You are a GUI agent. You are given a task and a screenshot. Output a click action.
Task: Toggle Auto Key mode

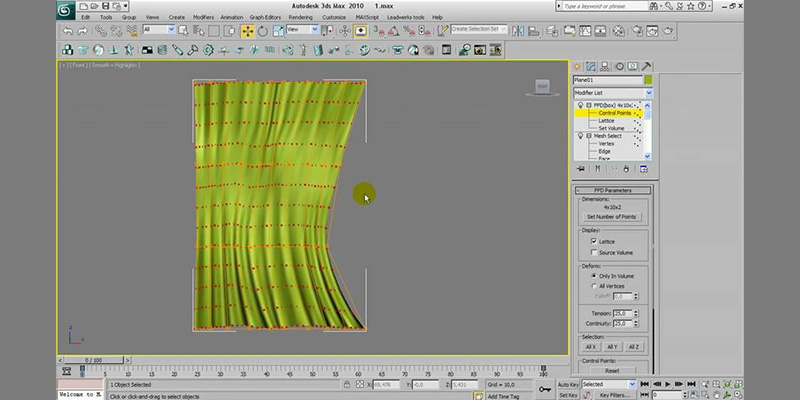click(x=568, y=385)
